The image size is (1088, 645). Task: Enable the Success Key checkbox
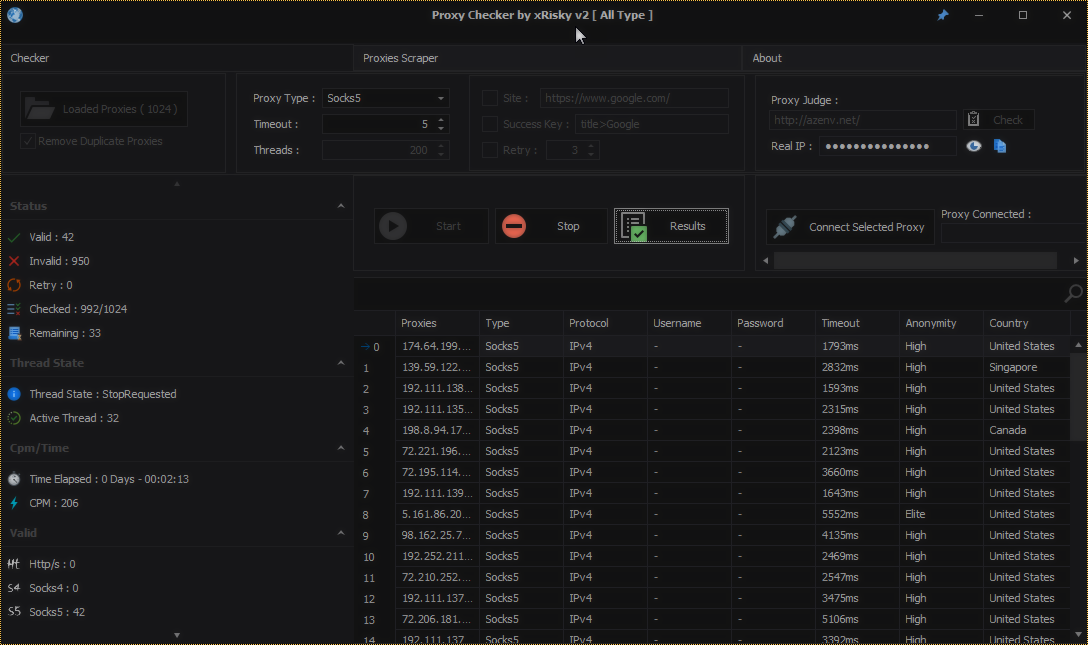tap(490, 124)
